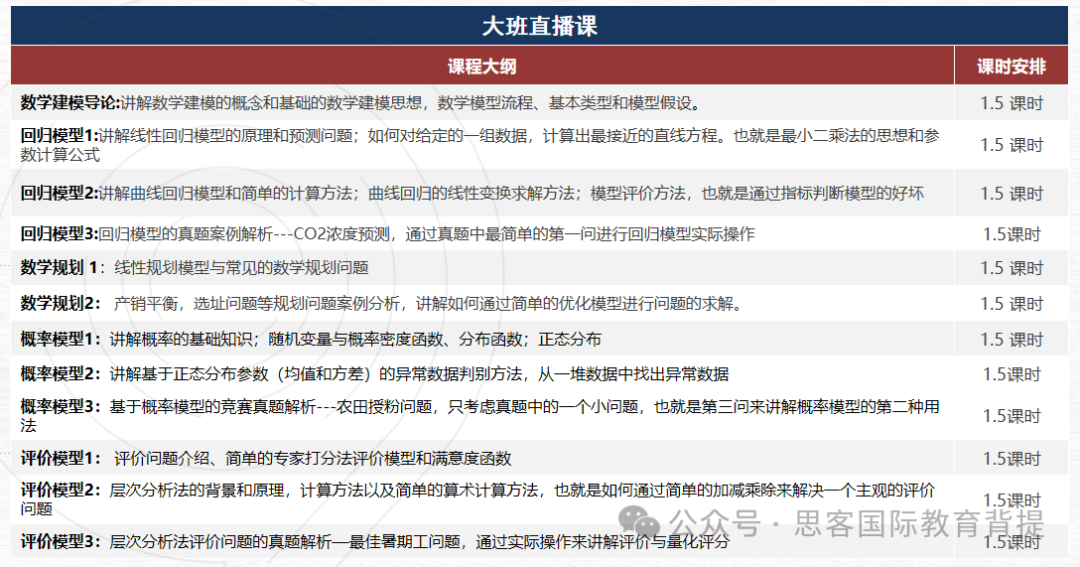Click the 课时 cell for 数学建模导论

(1011, 104)
